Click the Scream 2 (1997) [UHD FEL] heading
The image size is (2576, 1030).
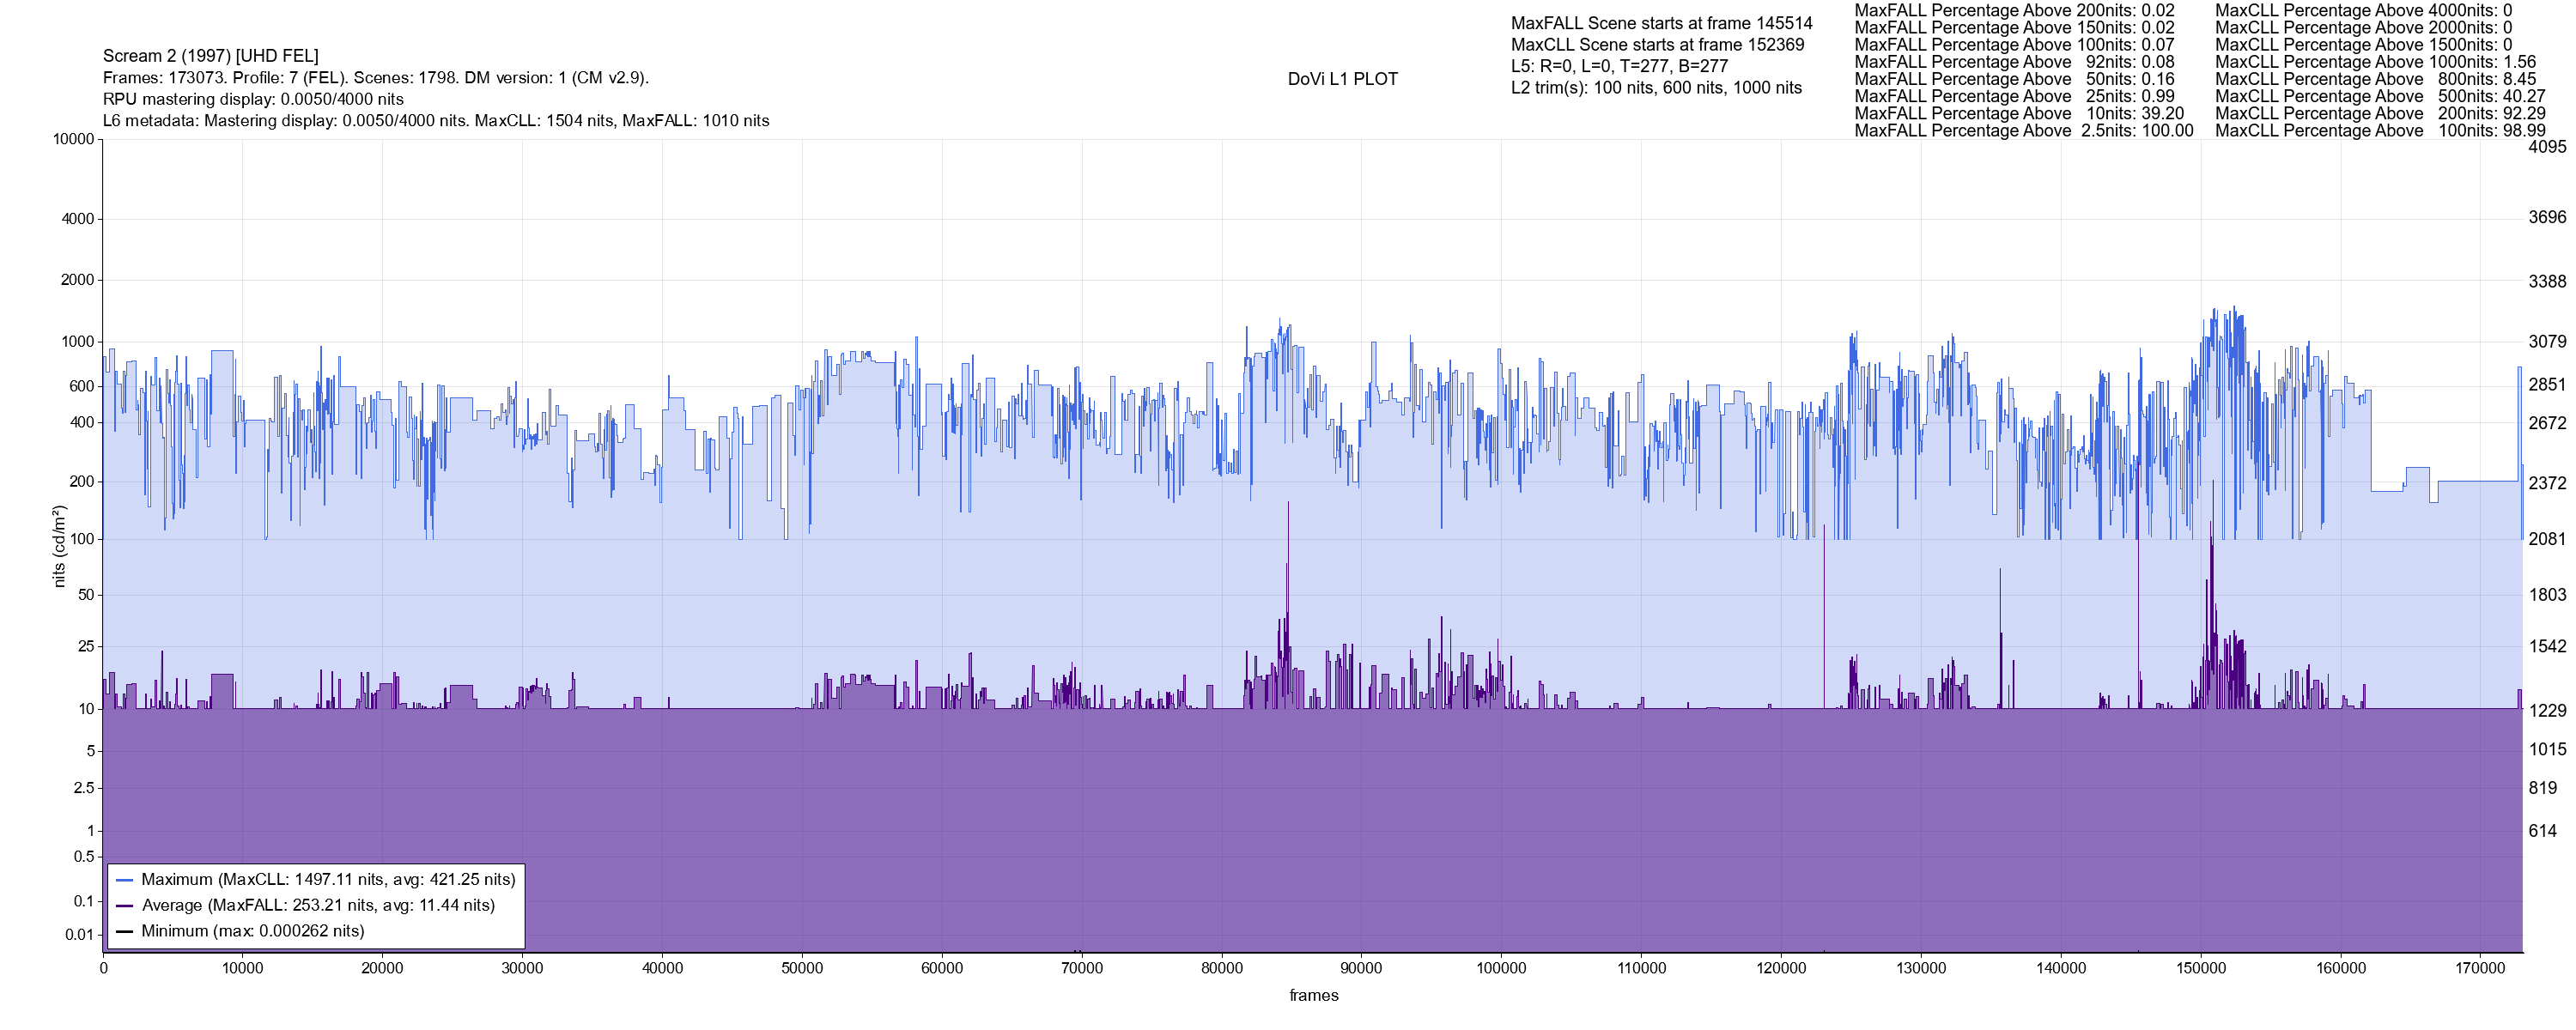(211, 56)
